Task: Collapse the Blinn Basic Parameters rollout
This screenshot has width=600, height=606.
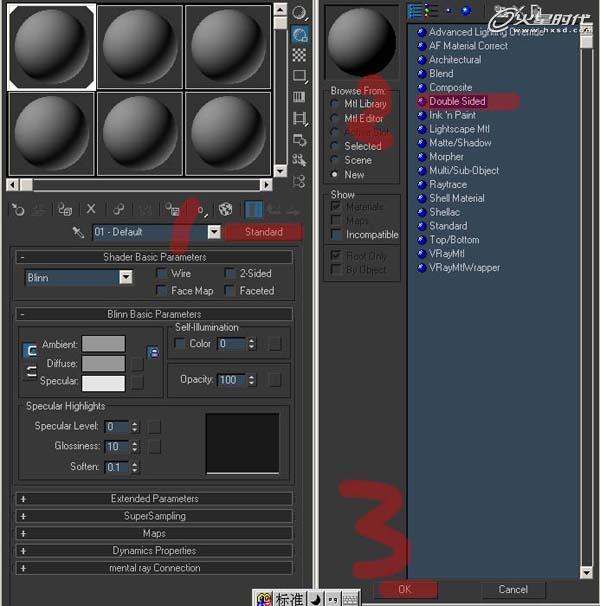Action: [154, 314]
